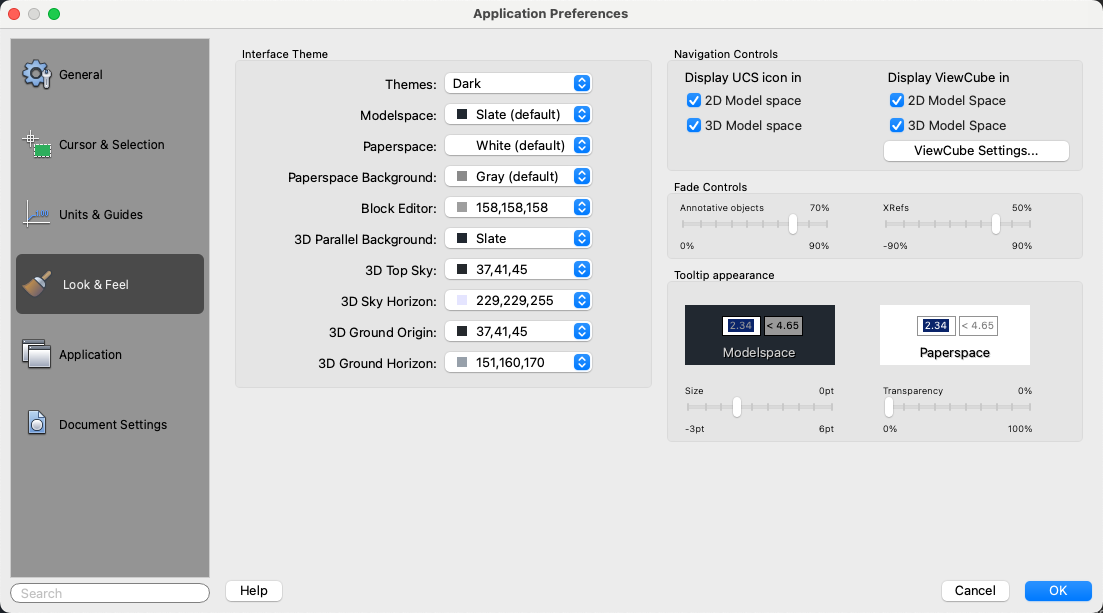Viewport: 1103px width, 613px height.
Task: Disable UCS icon in 2D Model space
Action: pos(694,101)
